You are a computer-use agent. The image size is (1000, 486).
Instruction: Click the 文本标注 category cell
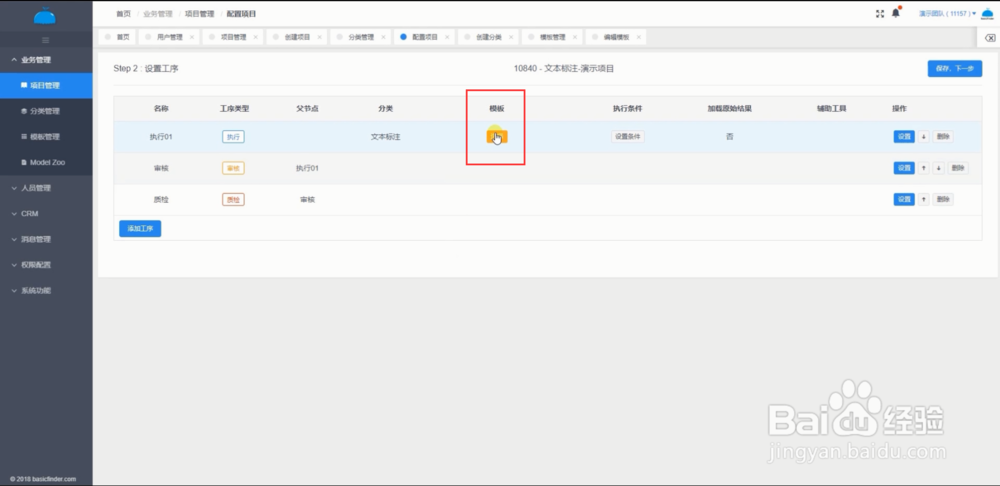385,136
